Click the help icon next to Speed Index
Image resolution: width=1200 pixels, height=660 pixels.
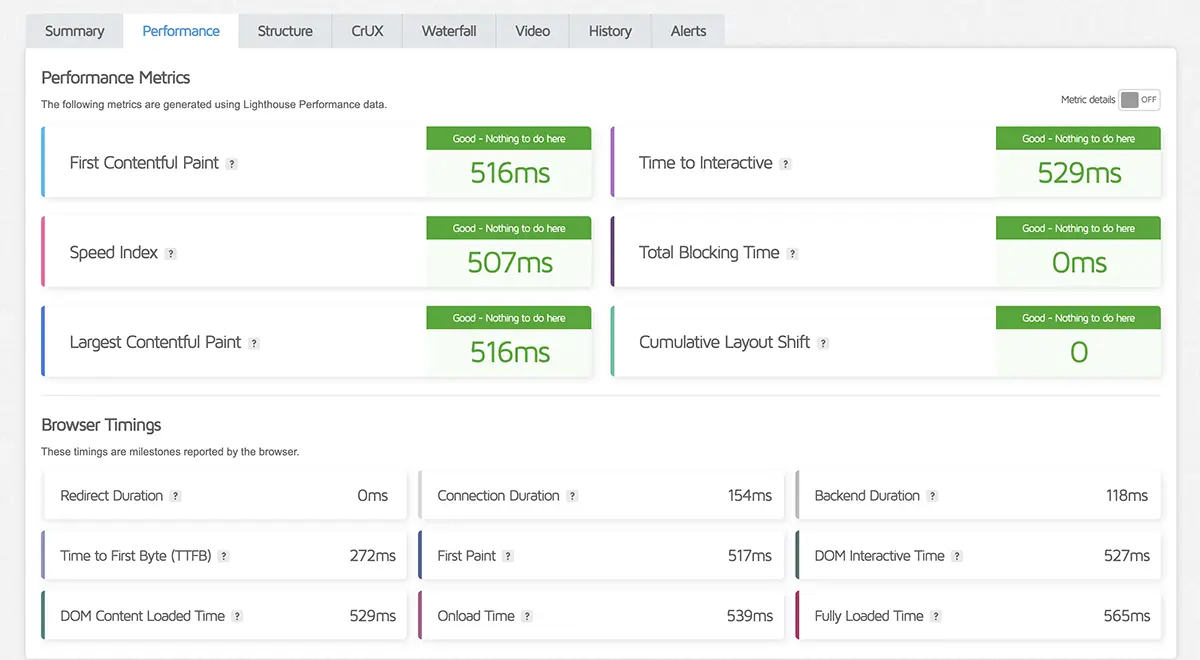171,254
